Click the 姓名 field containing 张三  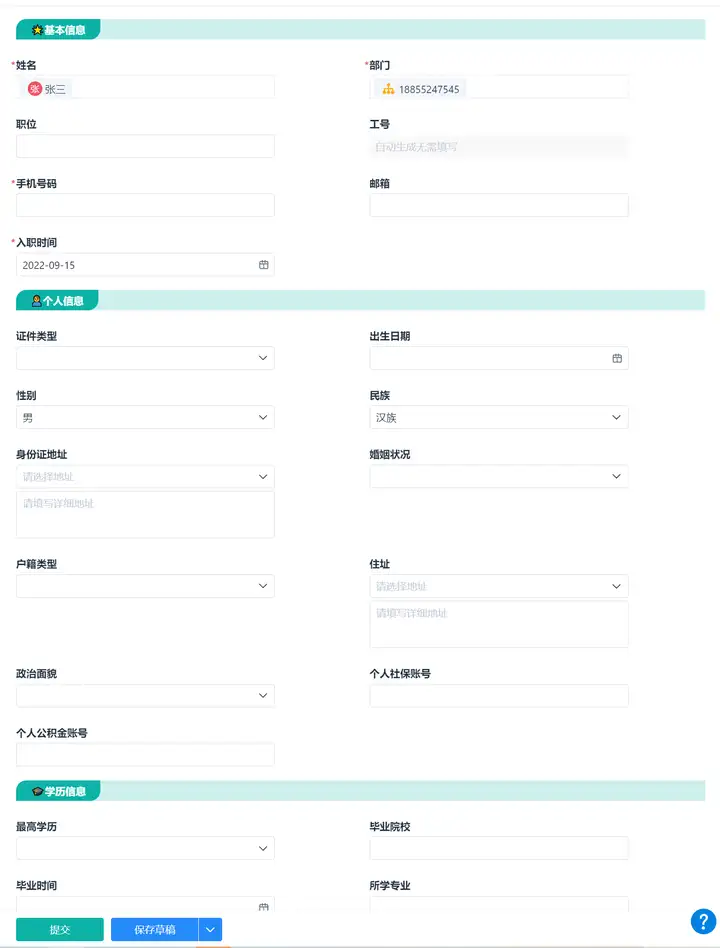(x=145, y=88)
